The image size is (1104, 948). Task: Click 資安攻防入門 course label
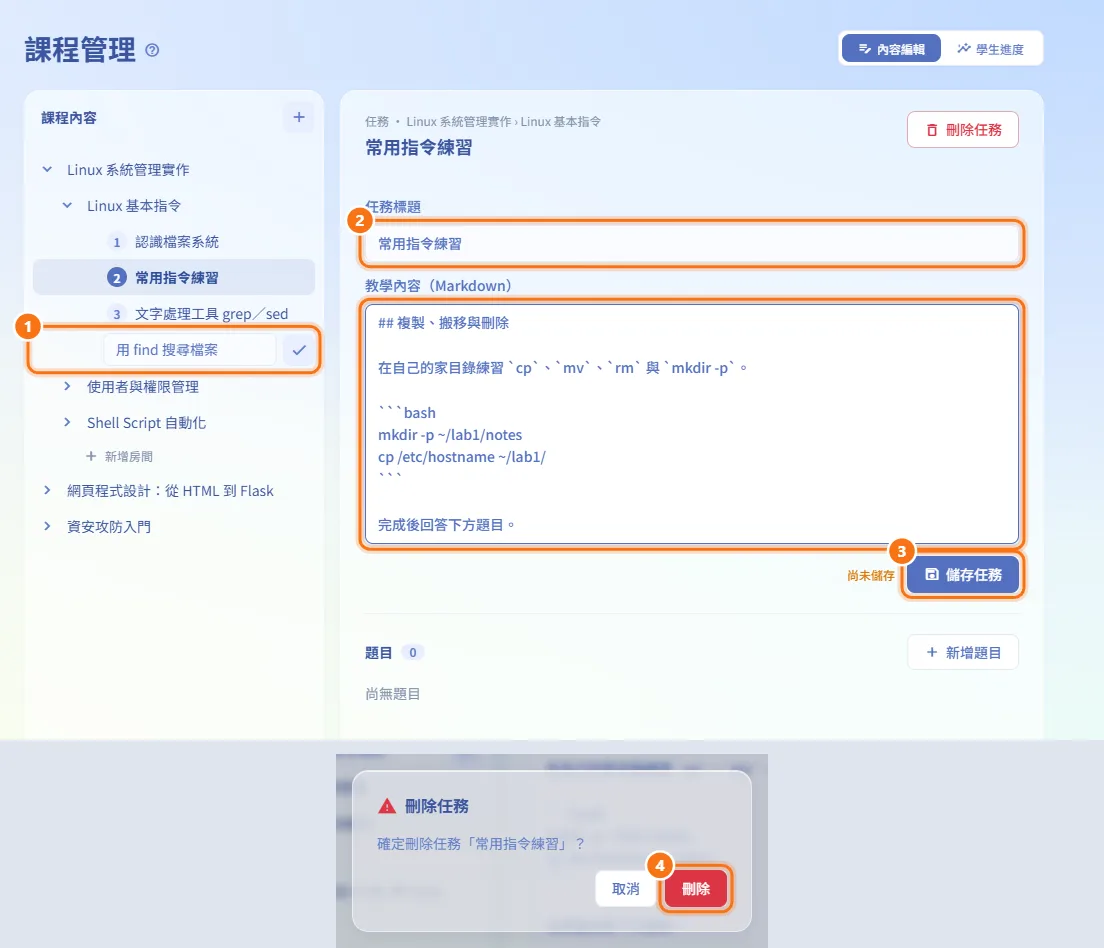coord(109,527)
